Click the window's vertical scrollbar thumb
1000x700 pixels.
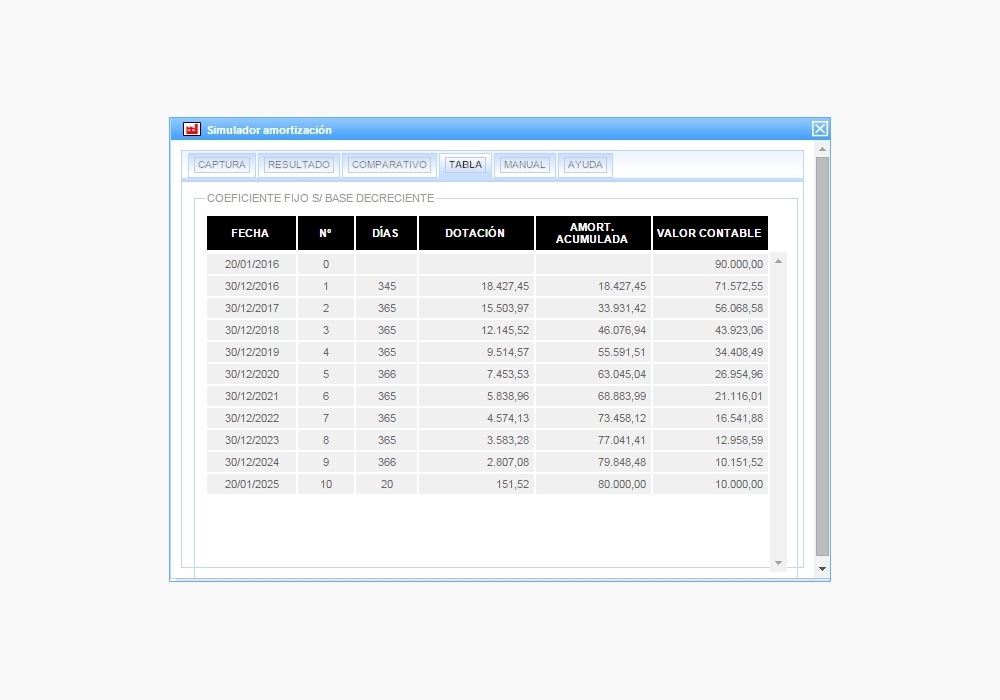(x=822, y=355)
